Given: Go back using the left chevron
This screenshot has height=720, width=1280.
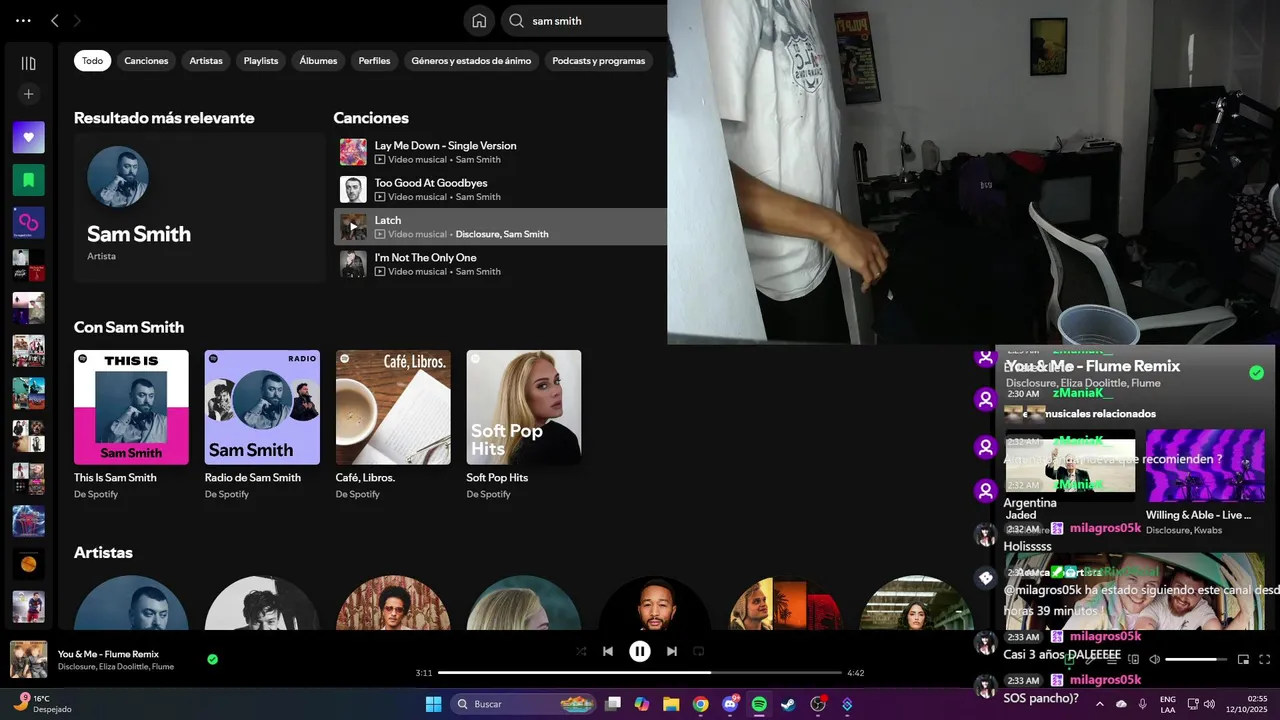Looking at the screenshot, I should 55,21.
